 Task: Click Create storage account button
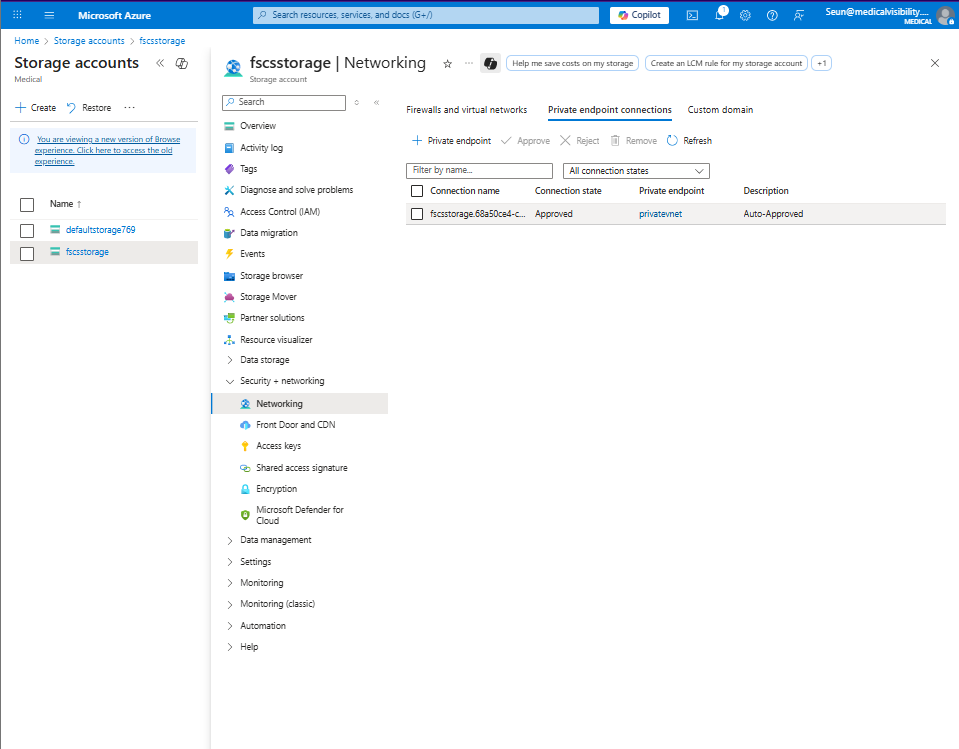pyautogui.click(x=35, y=108)
